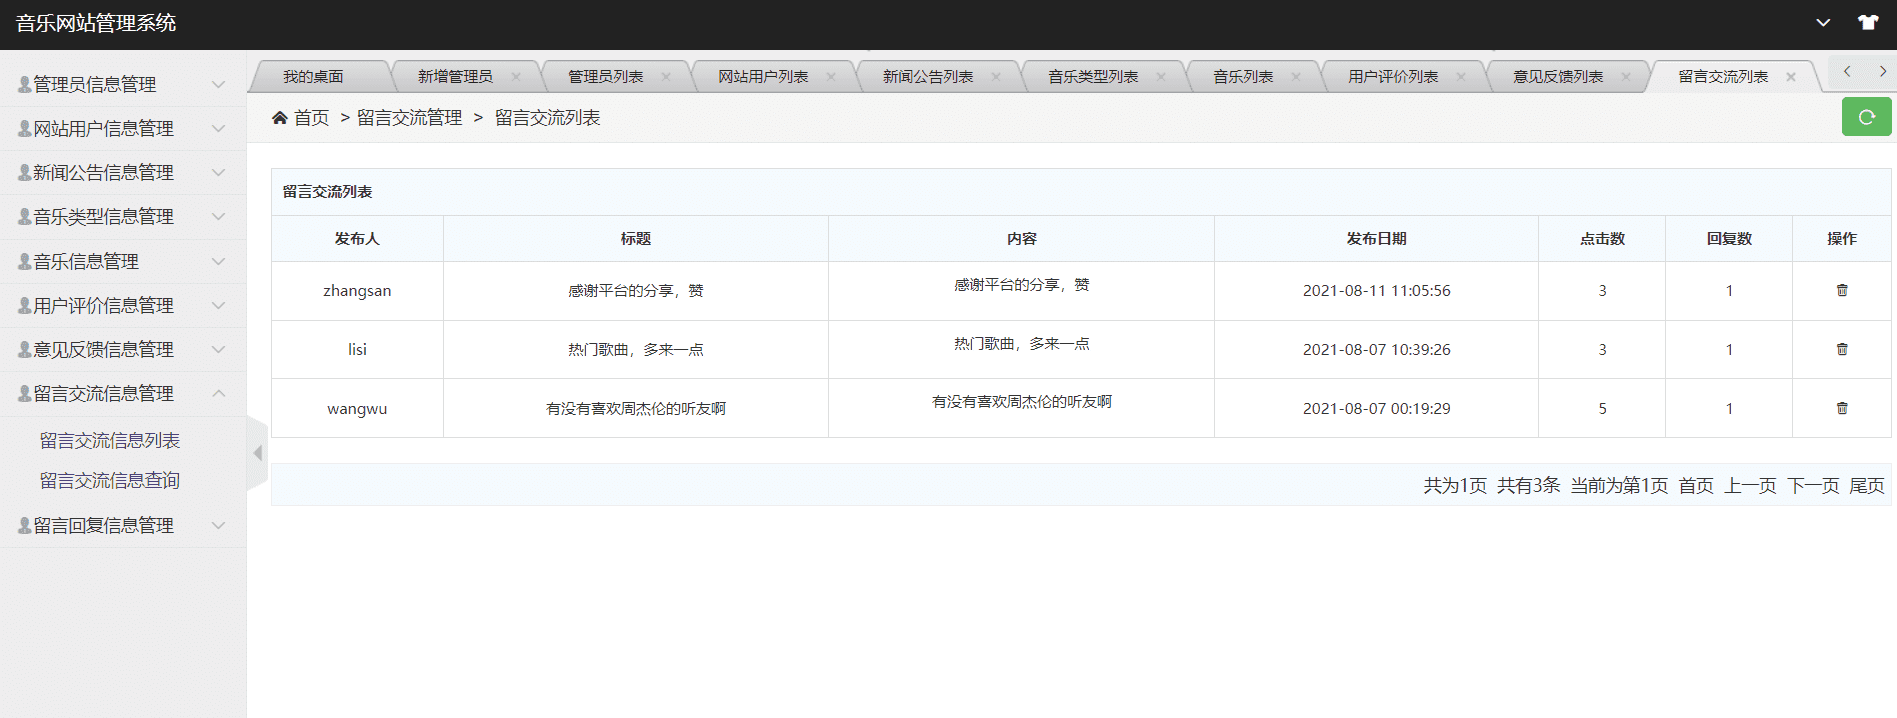Delete lisi's message with trash icon
Image resolution: width=1897 pixels, height=718 pixels.
coord(1841,349)
